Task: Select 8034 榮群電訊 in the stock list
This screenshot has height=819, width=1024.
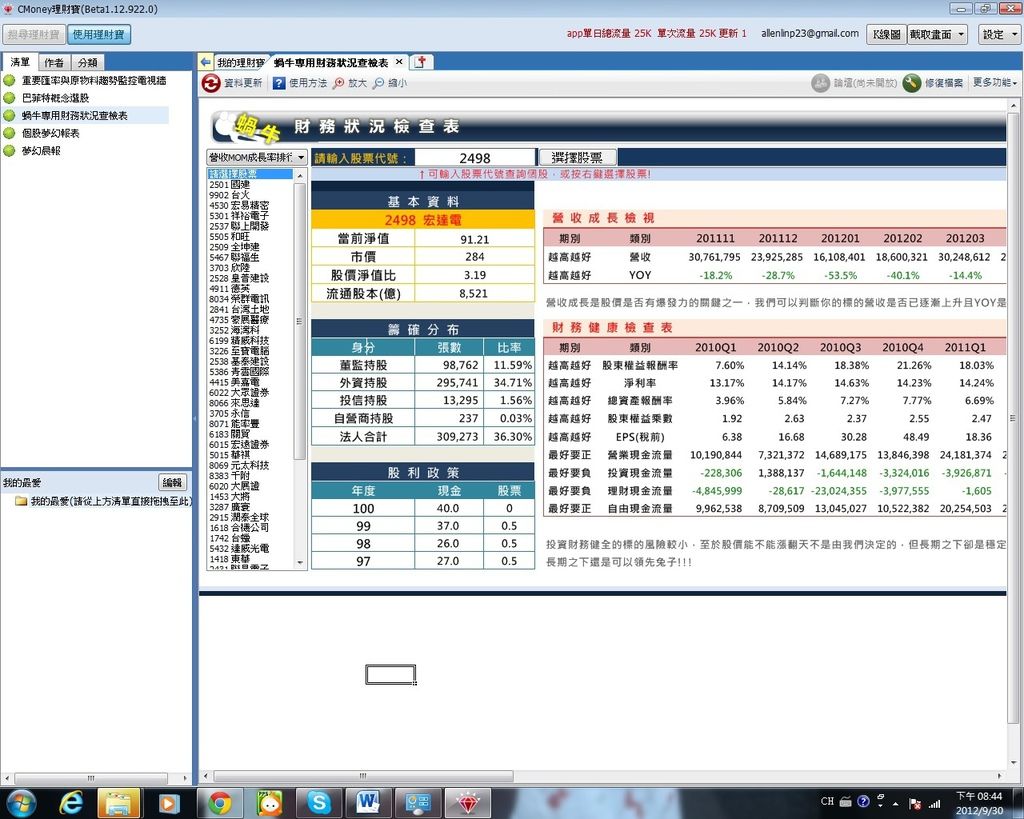Action: point(239,299)
